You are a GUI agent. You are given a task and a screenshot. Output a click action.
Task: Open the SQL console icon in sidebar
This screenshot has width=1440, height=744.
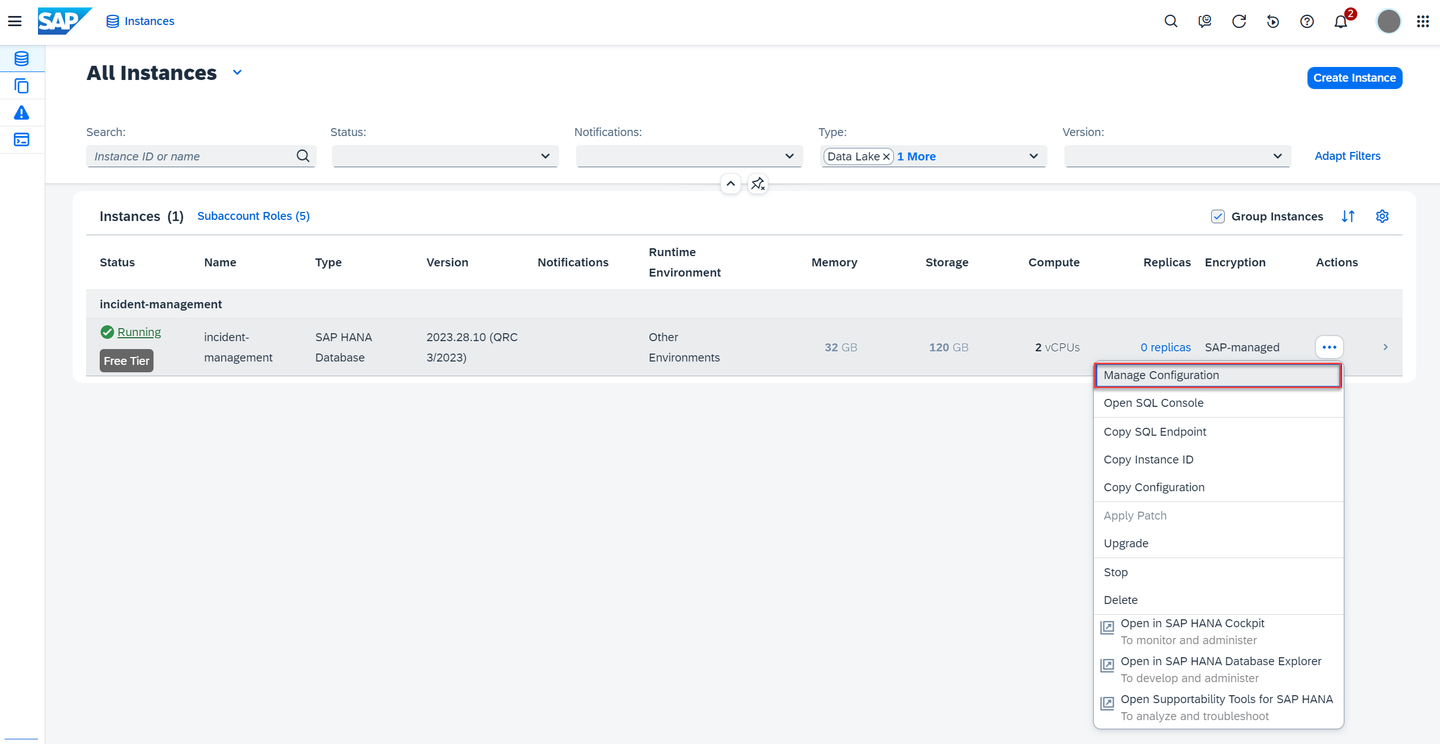[x=21, y=140]
